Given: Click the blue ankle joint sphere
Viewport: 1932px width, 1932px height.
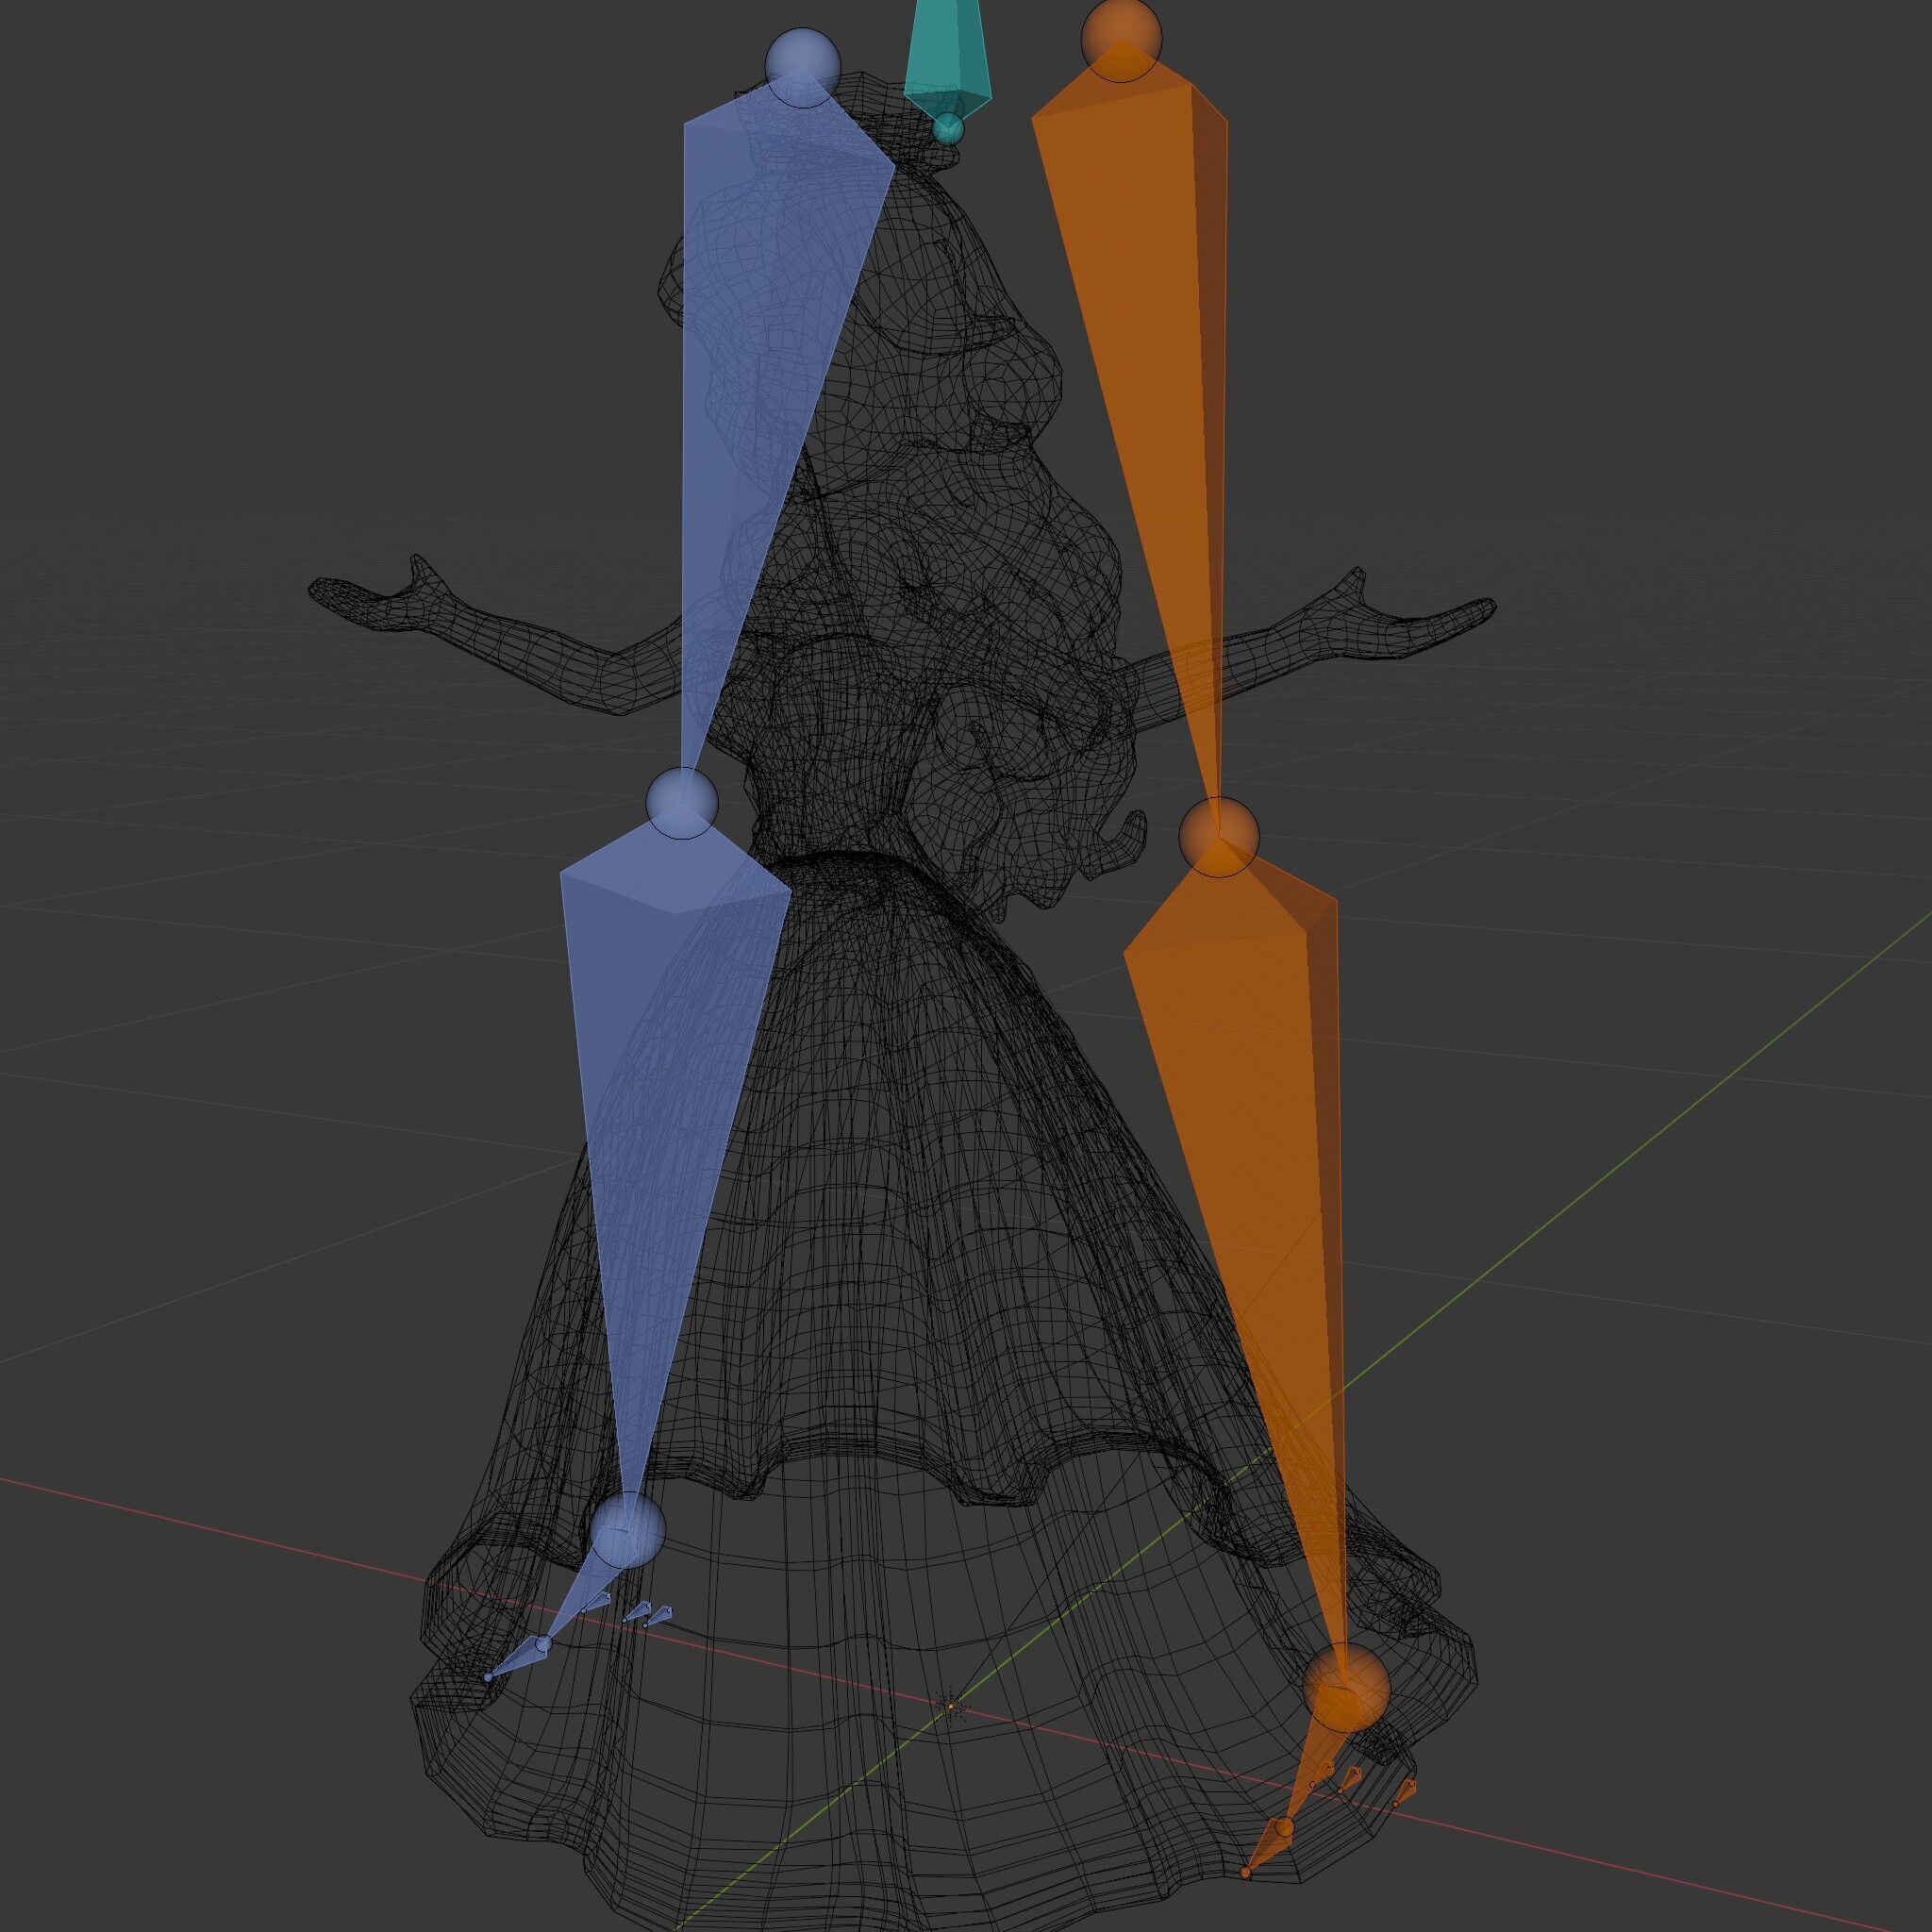Looking at the screenshot, I should click(x=627, y=1531).
